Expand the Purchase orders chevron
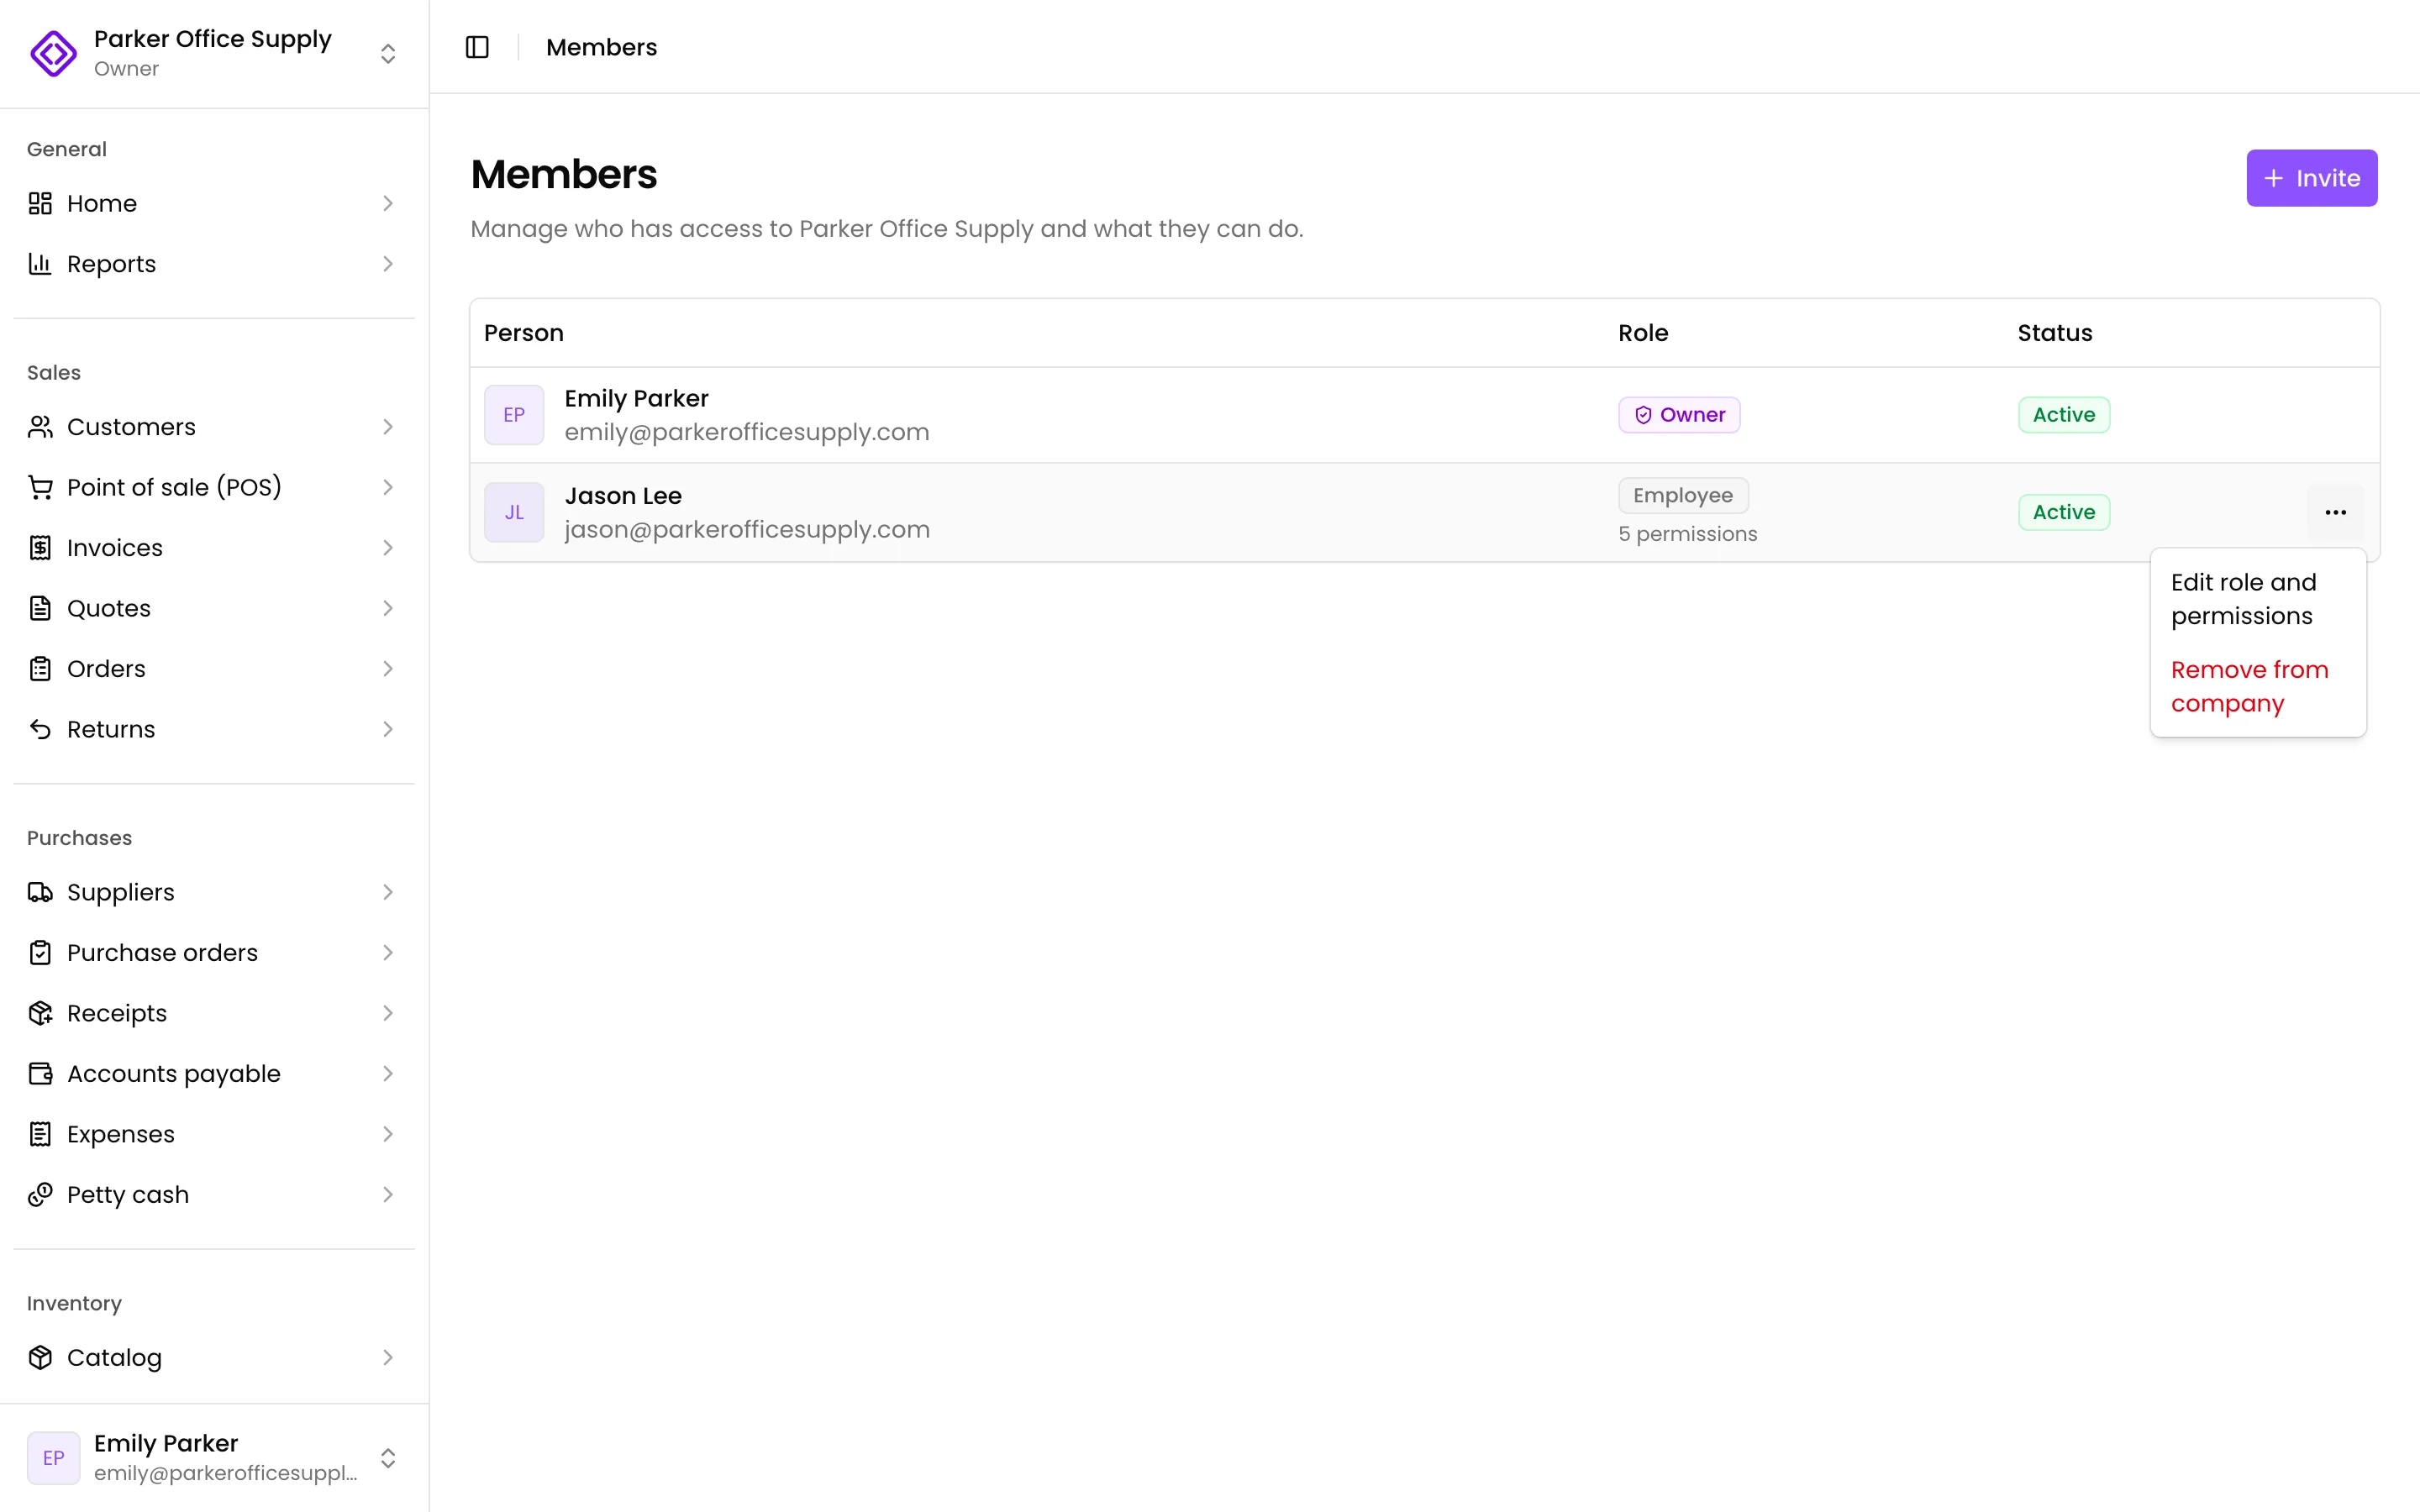This screenshot has height=1512, width=2420. coord(388,953)
